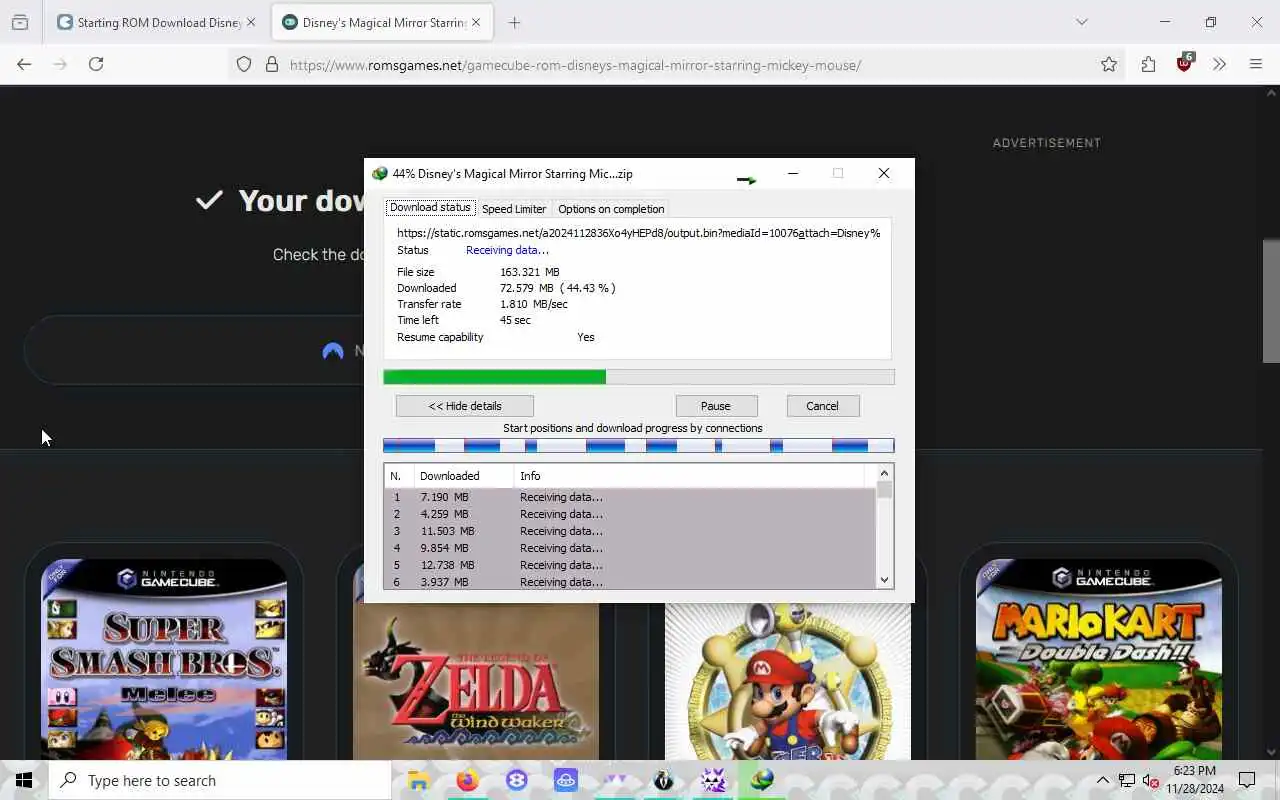Click the volume icon in the system tray
This screenshot has height=800, width=1280.
coord(1150,781)
